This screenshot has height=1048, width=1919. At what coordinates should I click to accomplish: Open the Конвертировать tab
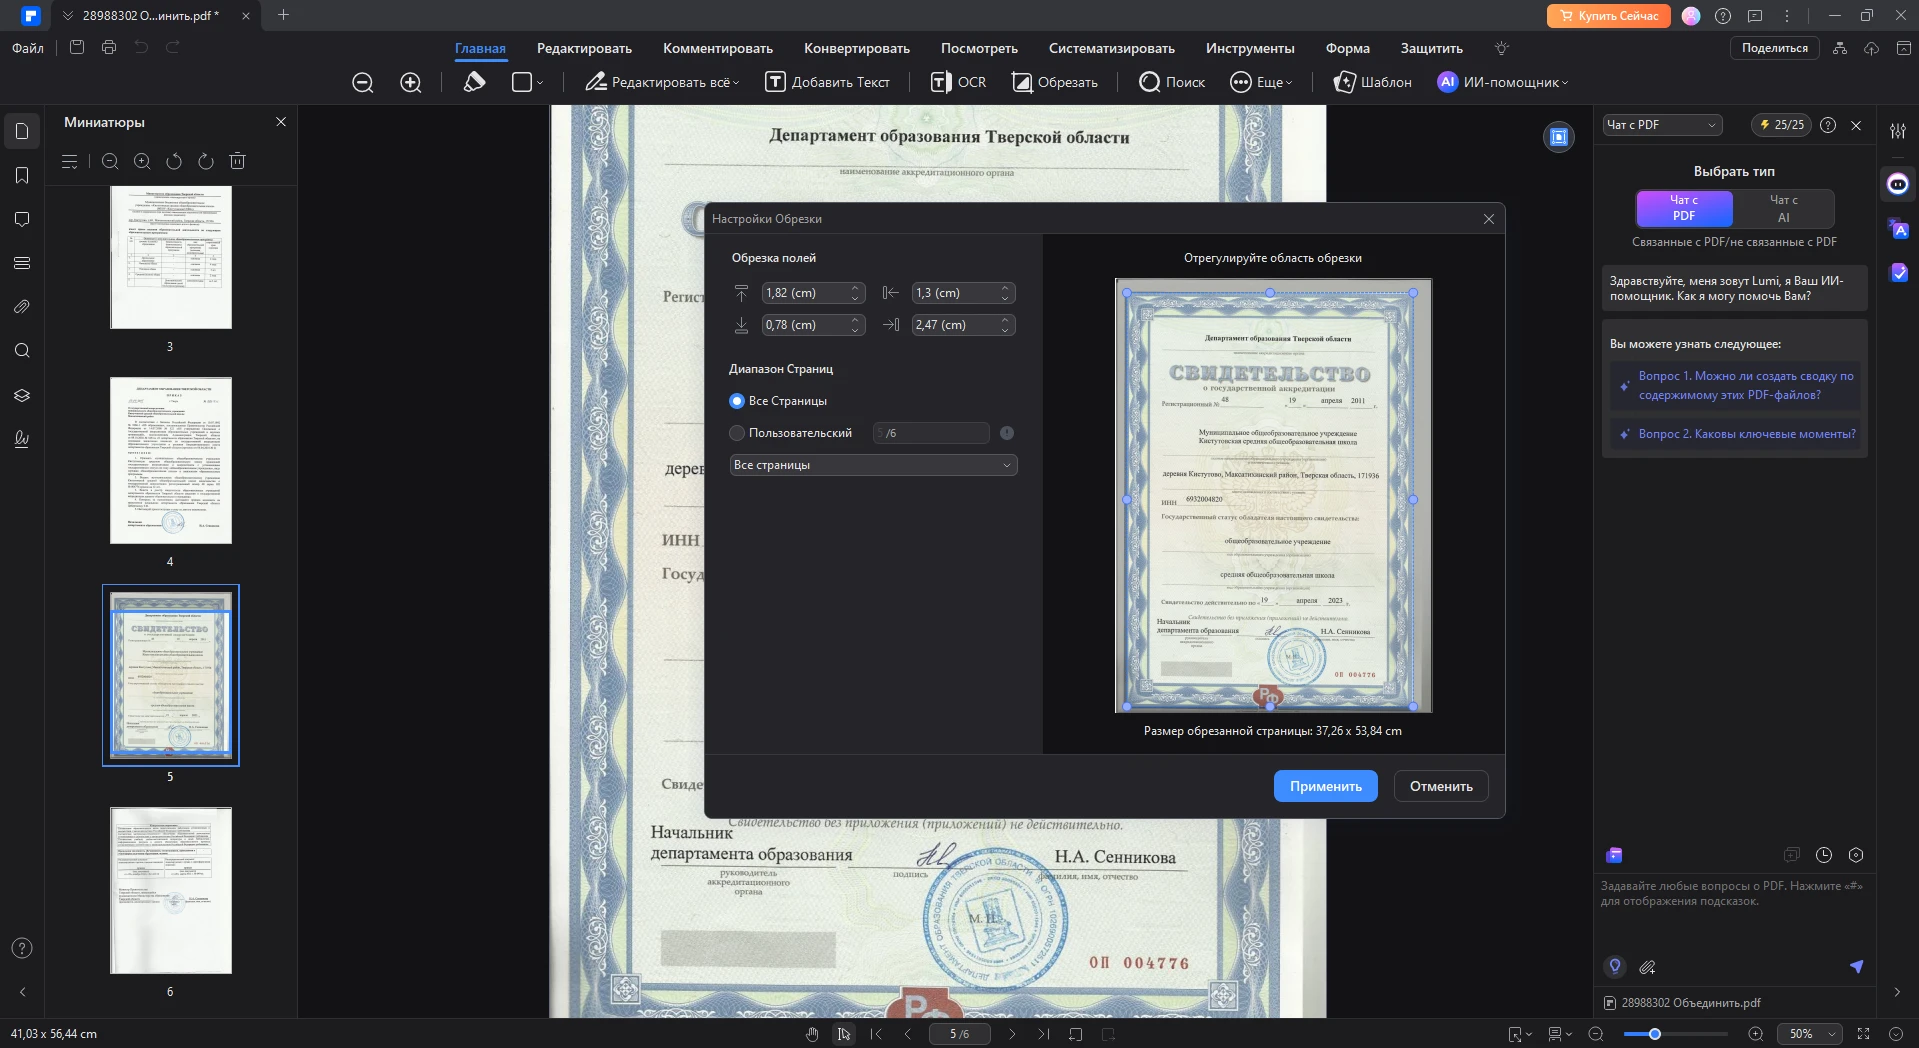point(857,48)
